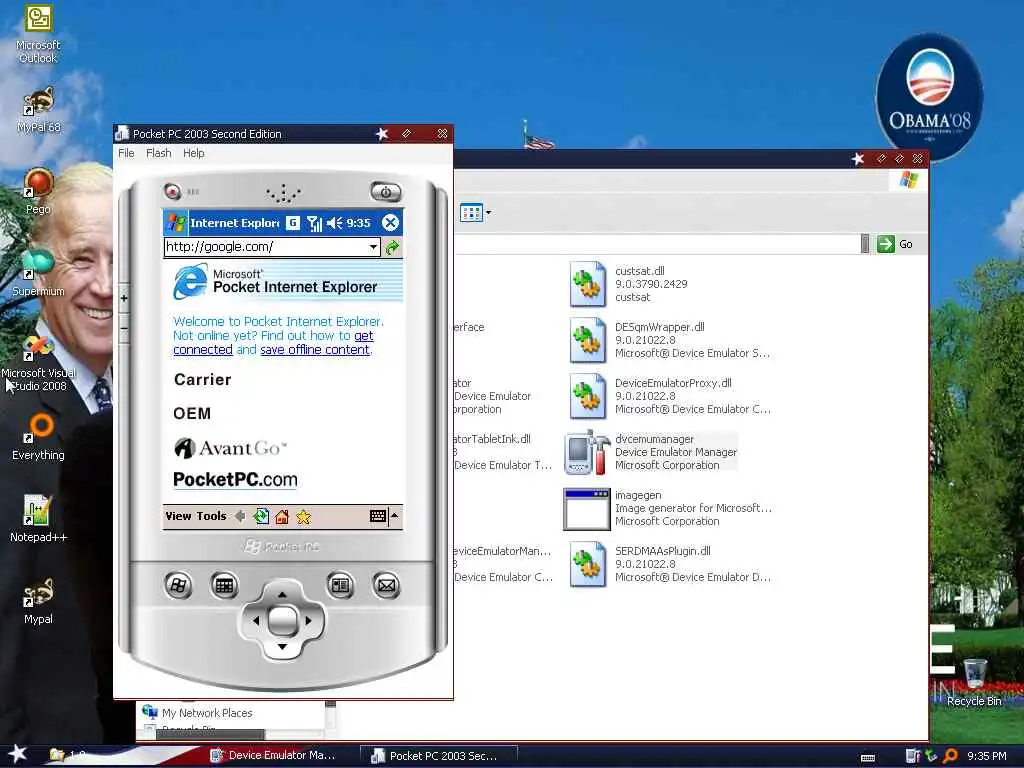This screenshot has height=768, width=1024.
Task: Close Pocket Internet Explorer with X button
Action: 390,223
